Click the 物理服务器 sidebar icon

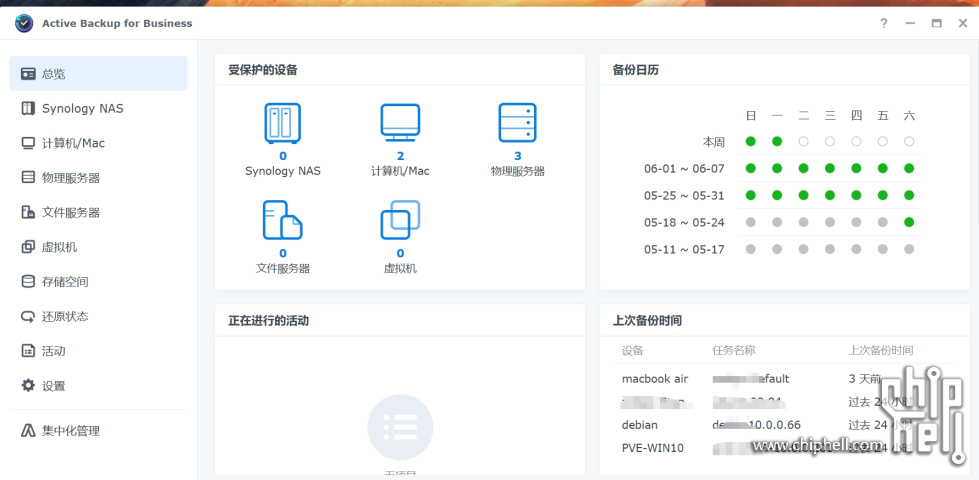(28, 178)
